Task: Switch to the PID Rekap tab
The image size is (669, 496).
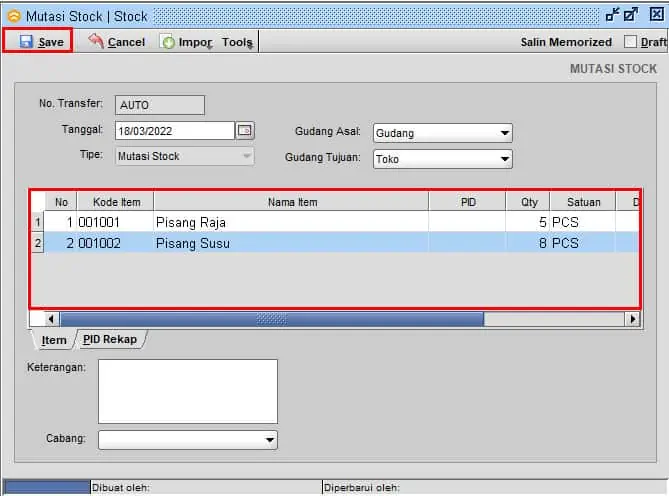Action: tap(110, 339)
